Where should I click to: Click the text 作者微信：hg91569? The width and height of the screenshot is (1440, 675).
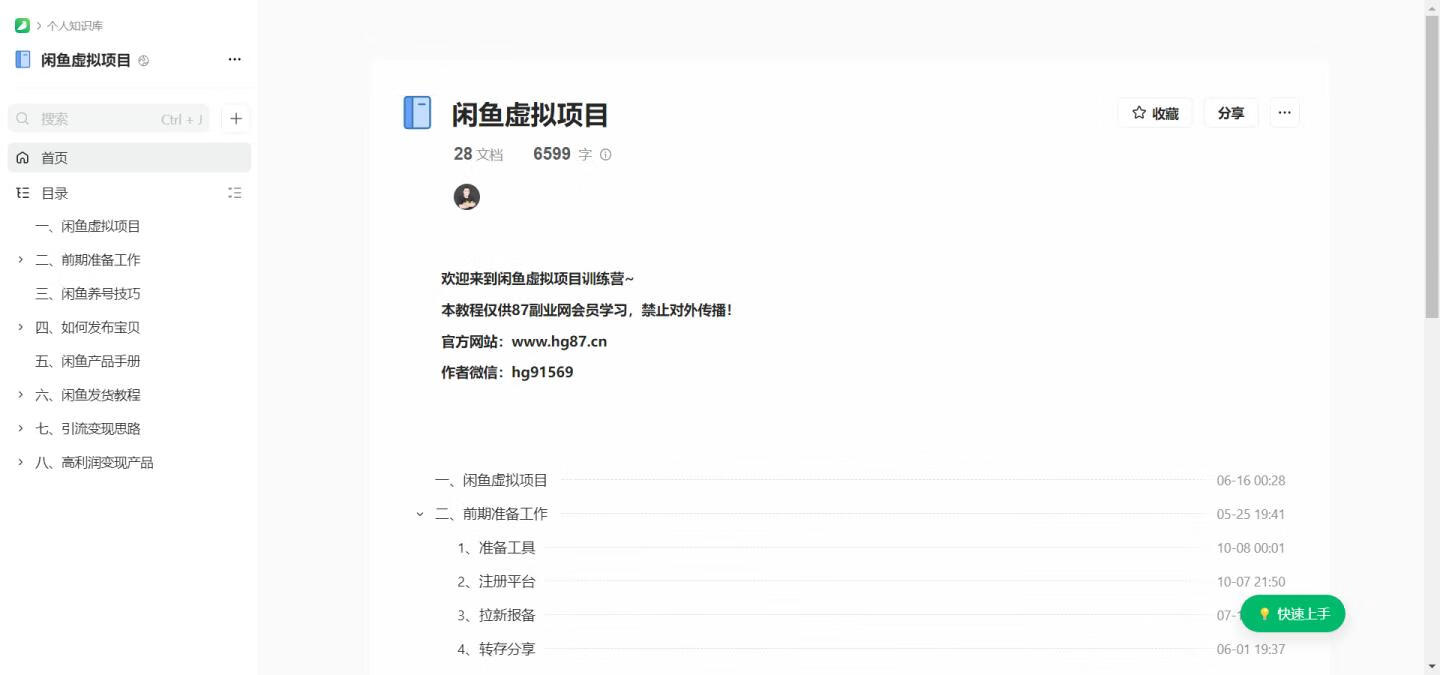[507, 372]
